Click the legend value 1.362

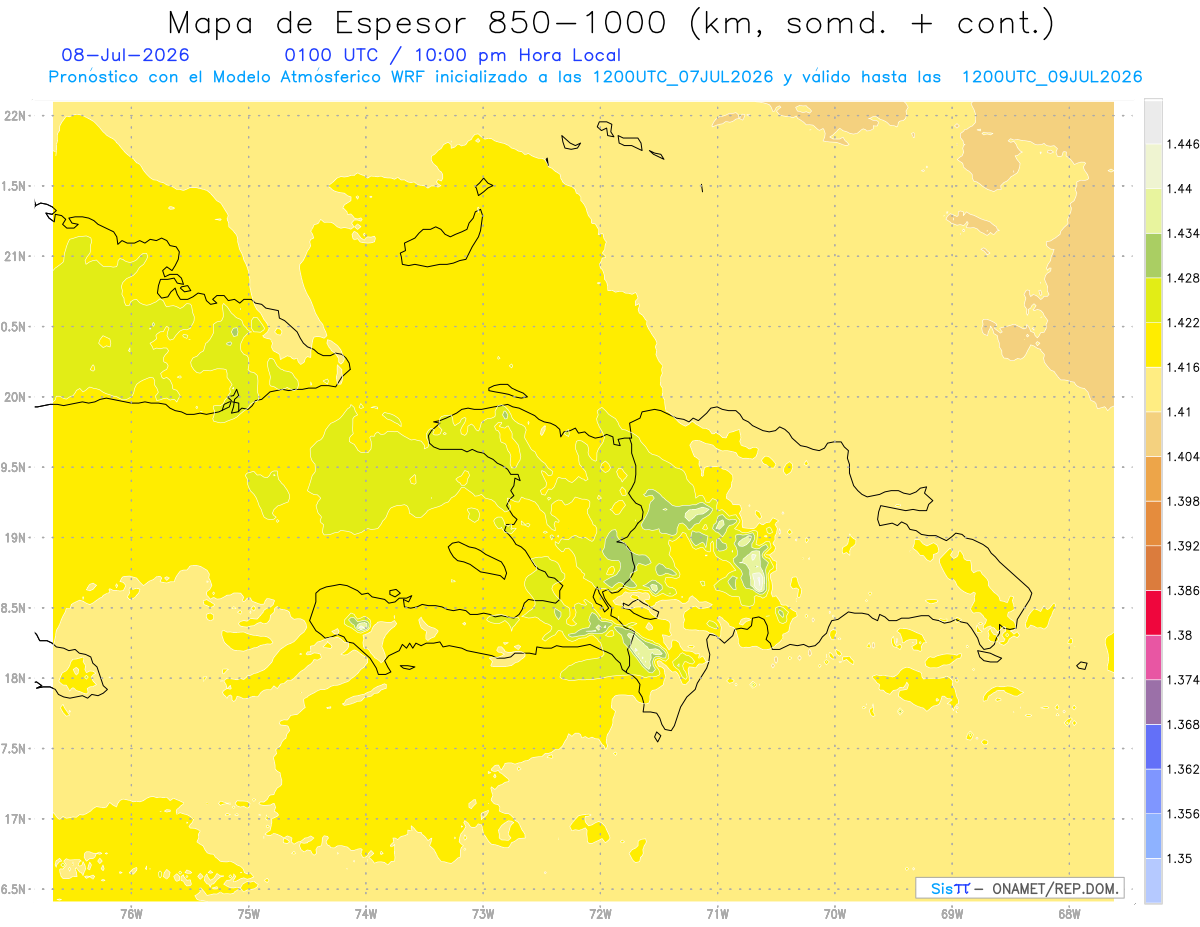tap(1183, 769)
